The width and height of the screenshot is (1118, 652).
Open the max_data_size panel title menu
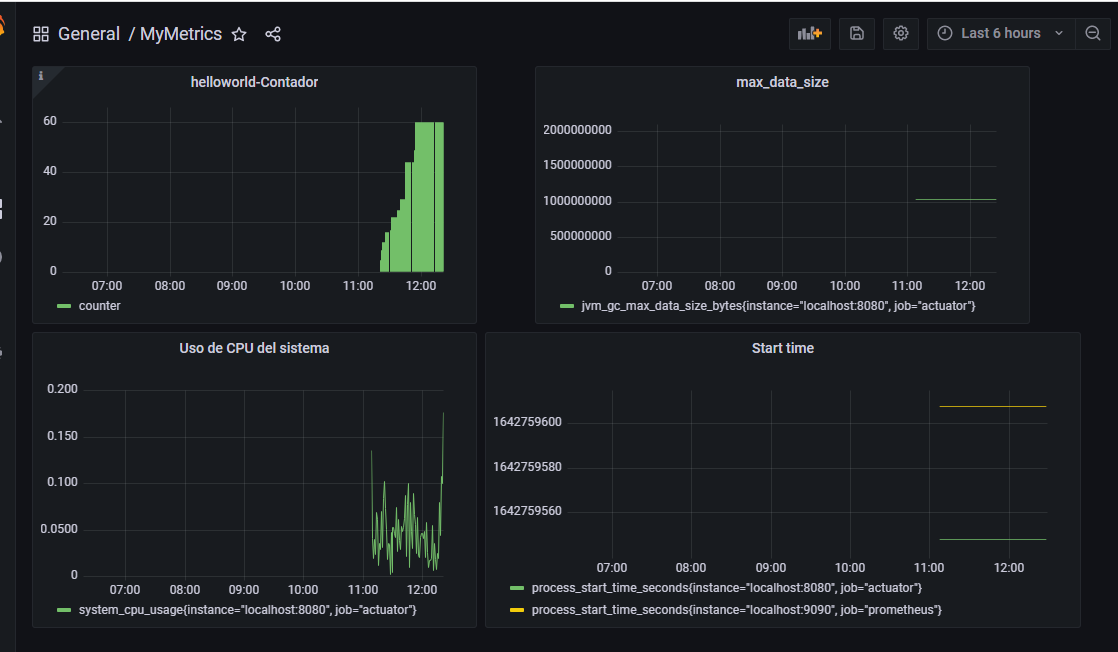point(782,81)
